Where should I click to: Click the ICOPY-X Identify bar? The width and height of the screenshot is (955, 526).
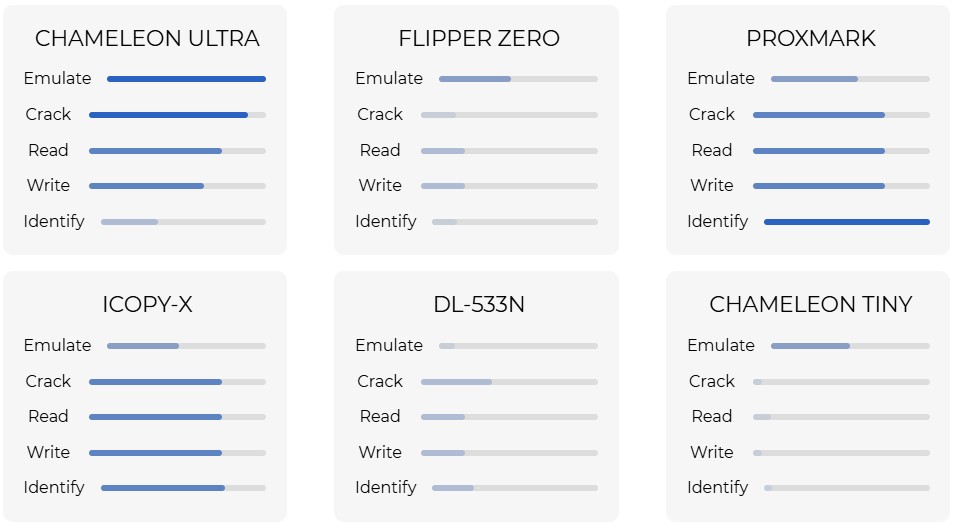183,488
